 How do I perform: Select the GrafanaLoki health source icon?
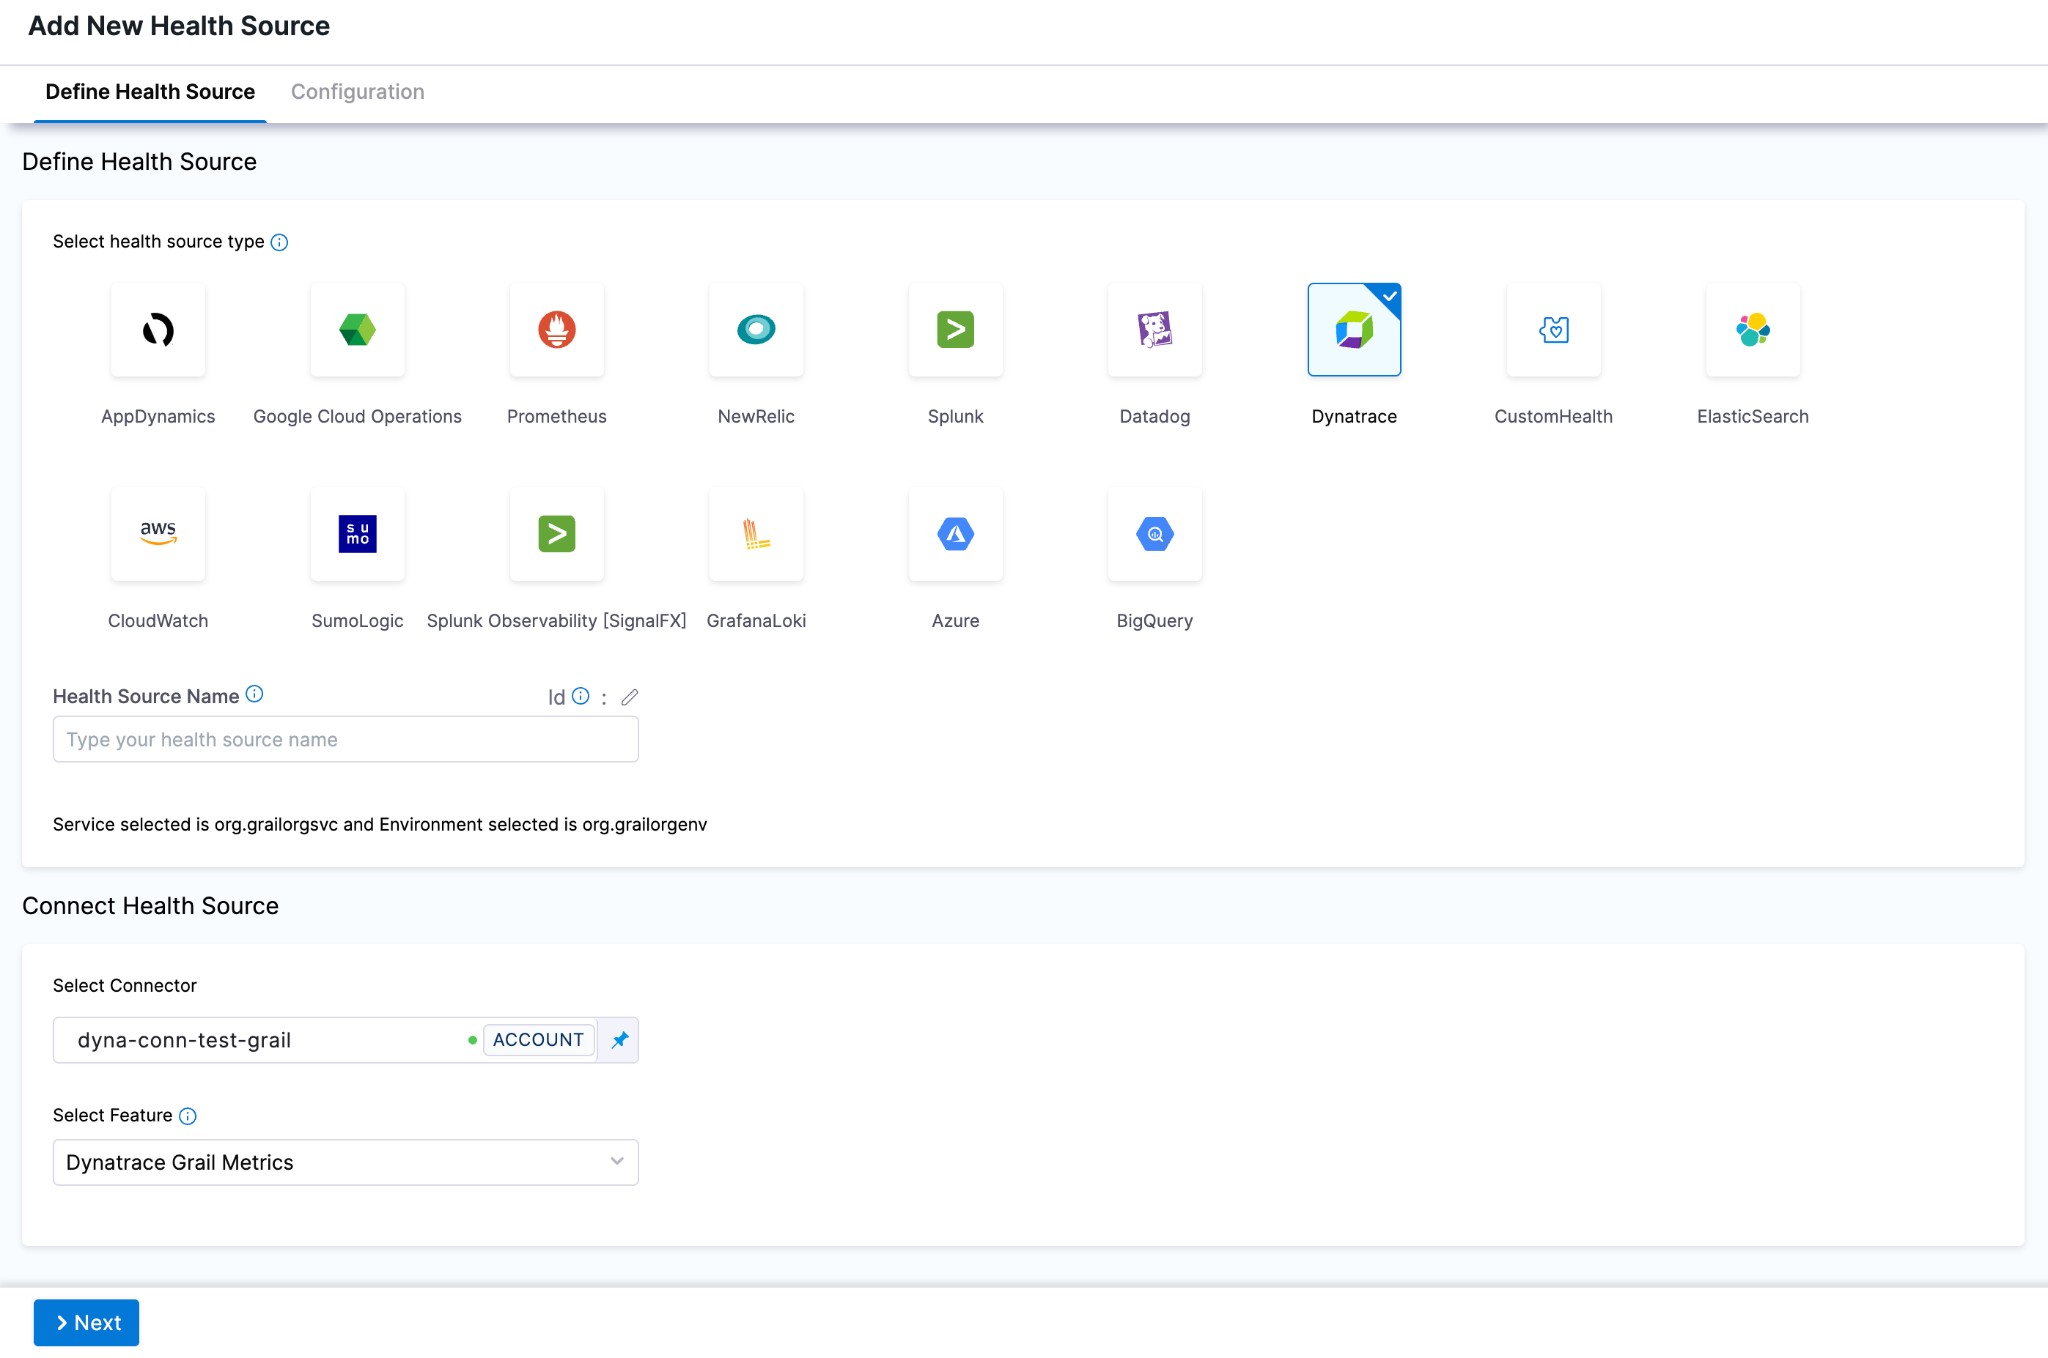[756, 534]
